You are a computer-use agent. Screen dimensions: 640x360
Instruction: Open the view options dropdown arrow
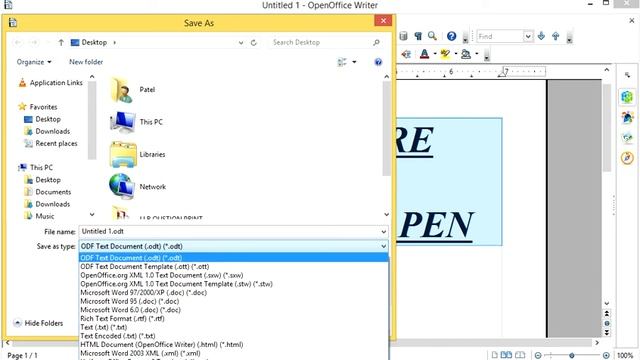tap(354, 62)
